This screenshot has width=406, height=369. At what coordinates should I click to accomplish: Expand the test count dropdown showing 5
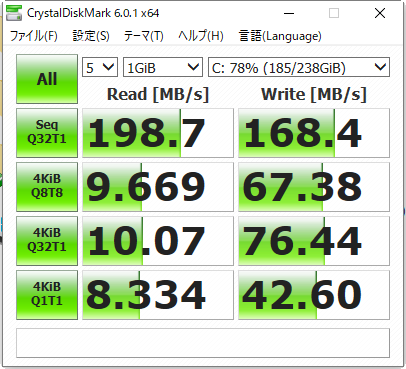coord(100,68)
